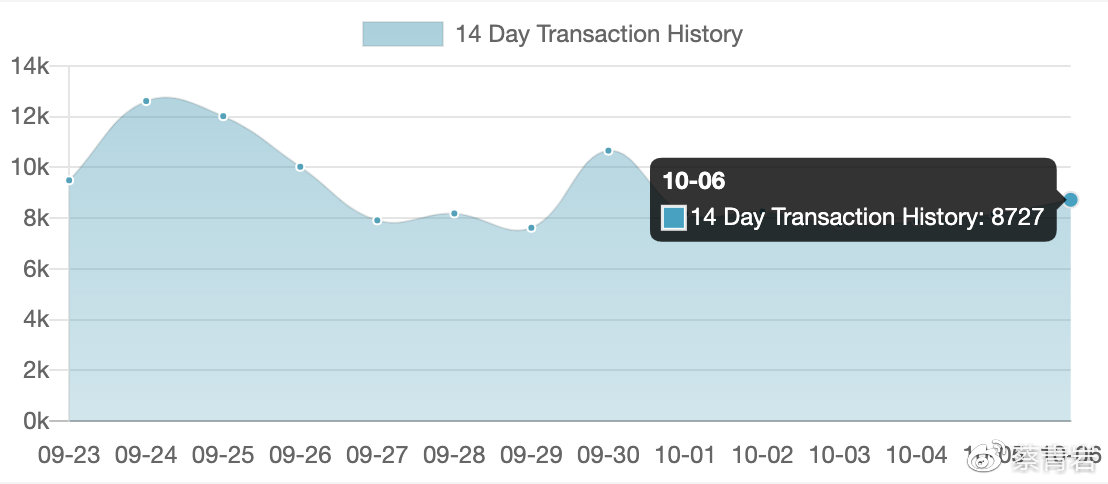The width and height of the screenshot is (1108, 484).
Task: Click the 10-01 x-axis label
Action: pyautogui.click(x=685, y=455)
